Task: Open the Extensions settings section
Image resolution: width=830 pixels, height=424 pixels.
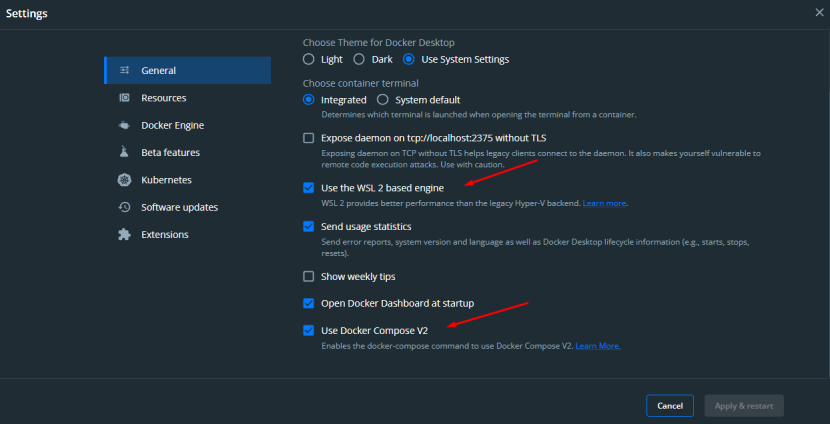Action: (x=187, y=234)
